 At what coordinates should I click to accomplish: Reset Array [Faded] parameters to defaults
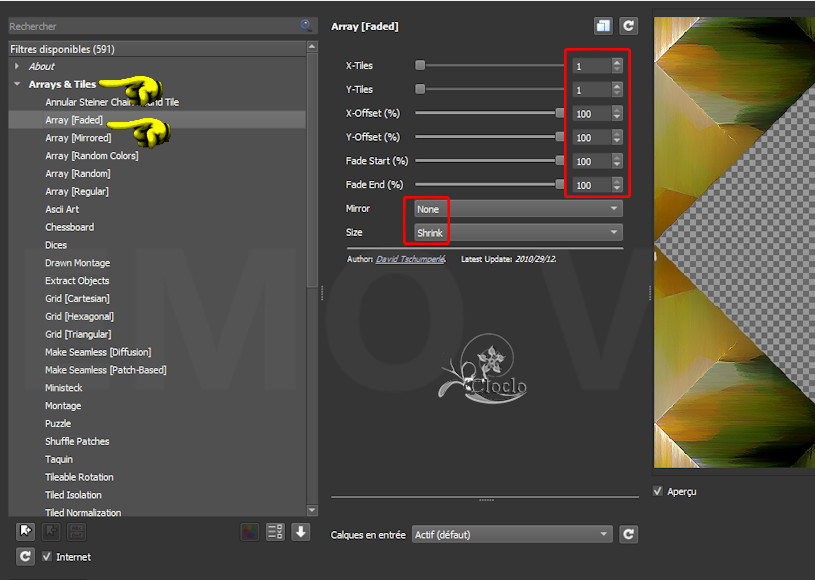[628, 26]
